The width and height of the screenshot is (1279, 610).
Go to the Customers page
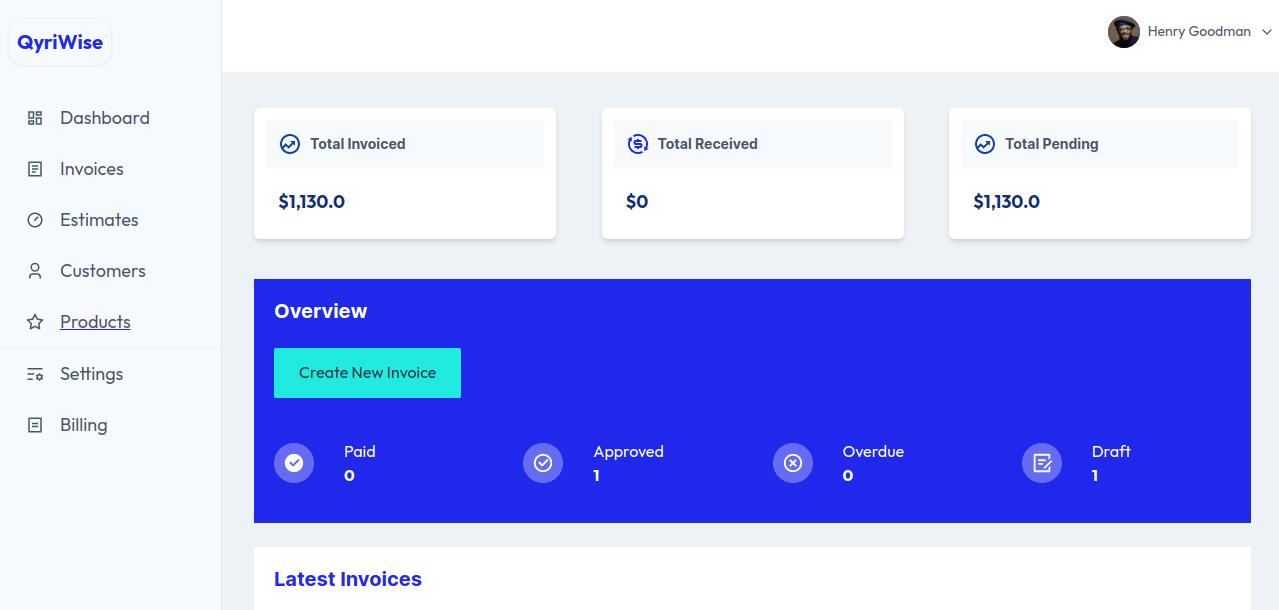pos(103,271)
